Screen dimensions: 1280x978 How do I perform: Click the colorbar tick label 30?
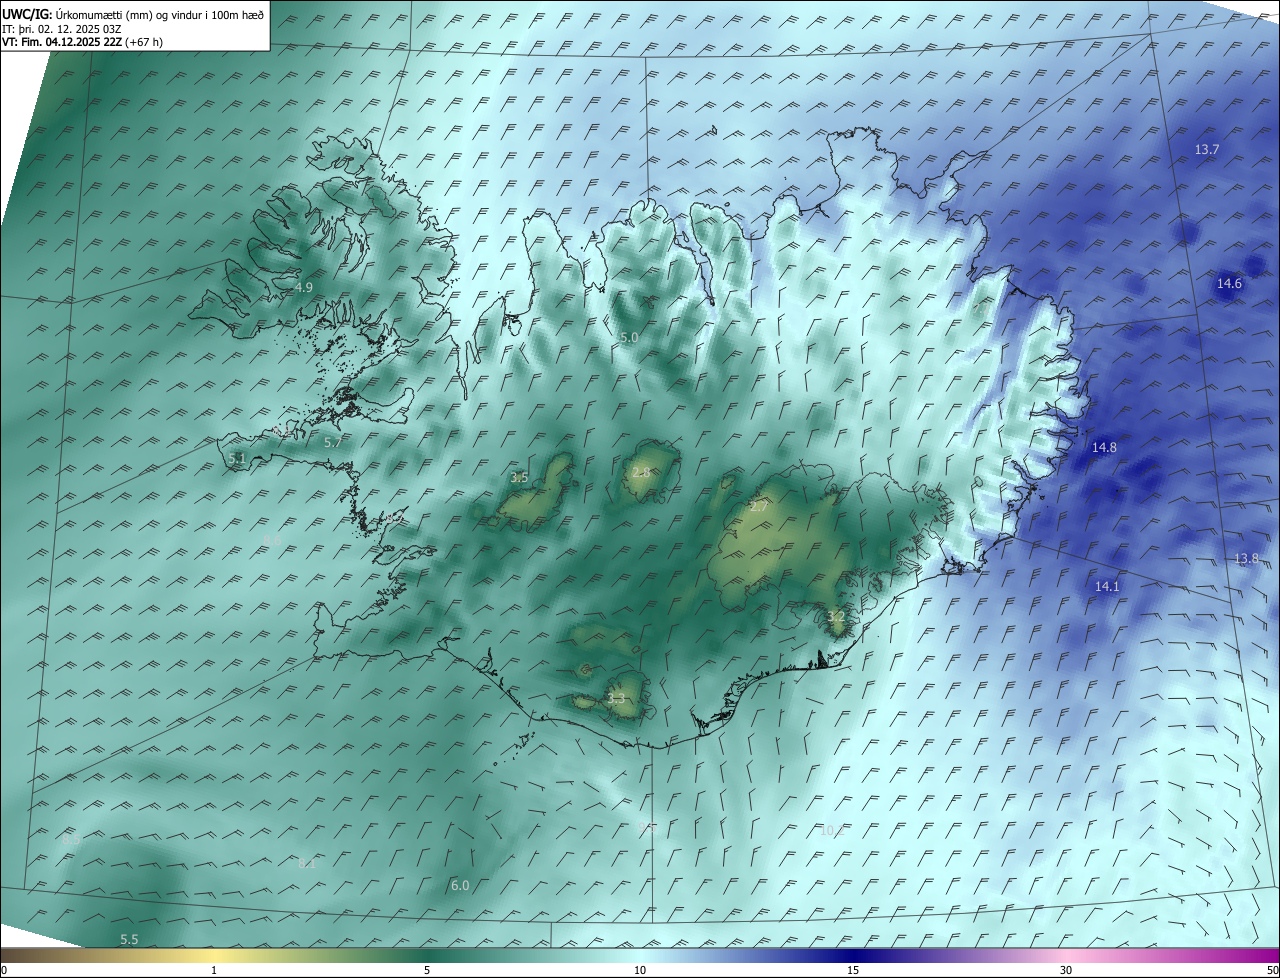1066,970
